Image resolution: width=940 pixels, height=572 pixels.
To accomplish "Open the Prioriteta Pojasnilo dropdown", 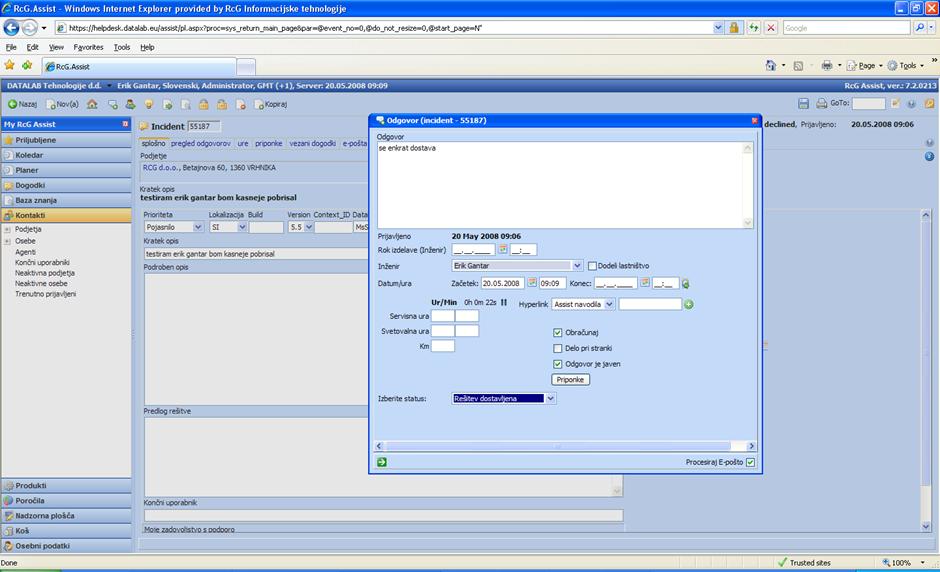I will point(198,227).
